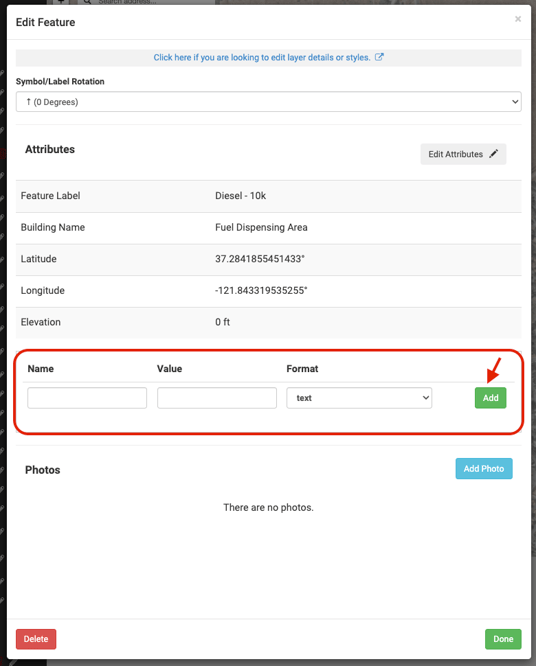Image resolution: width=536 pixels, height=666 pixels.
Task: Close the Edit Feature dialog
Action: (518, 19)
